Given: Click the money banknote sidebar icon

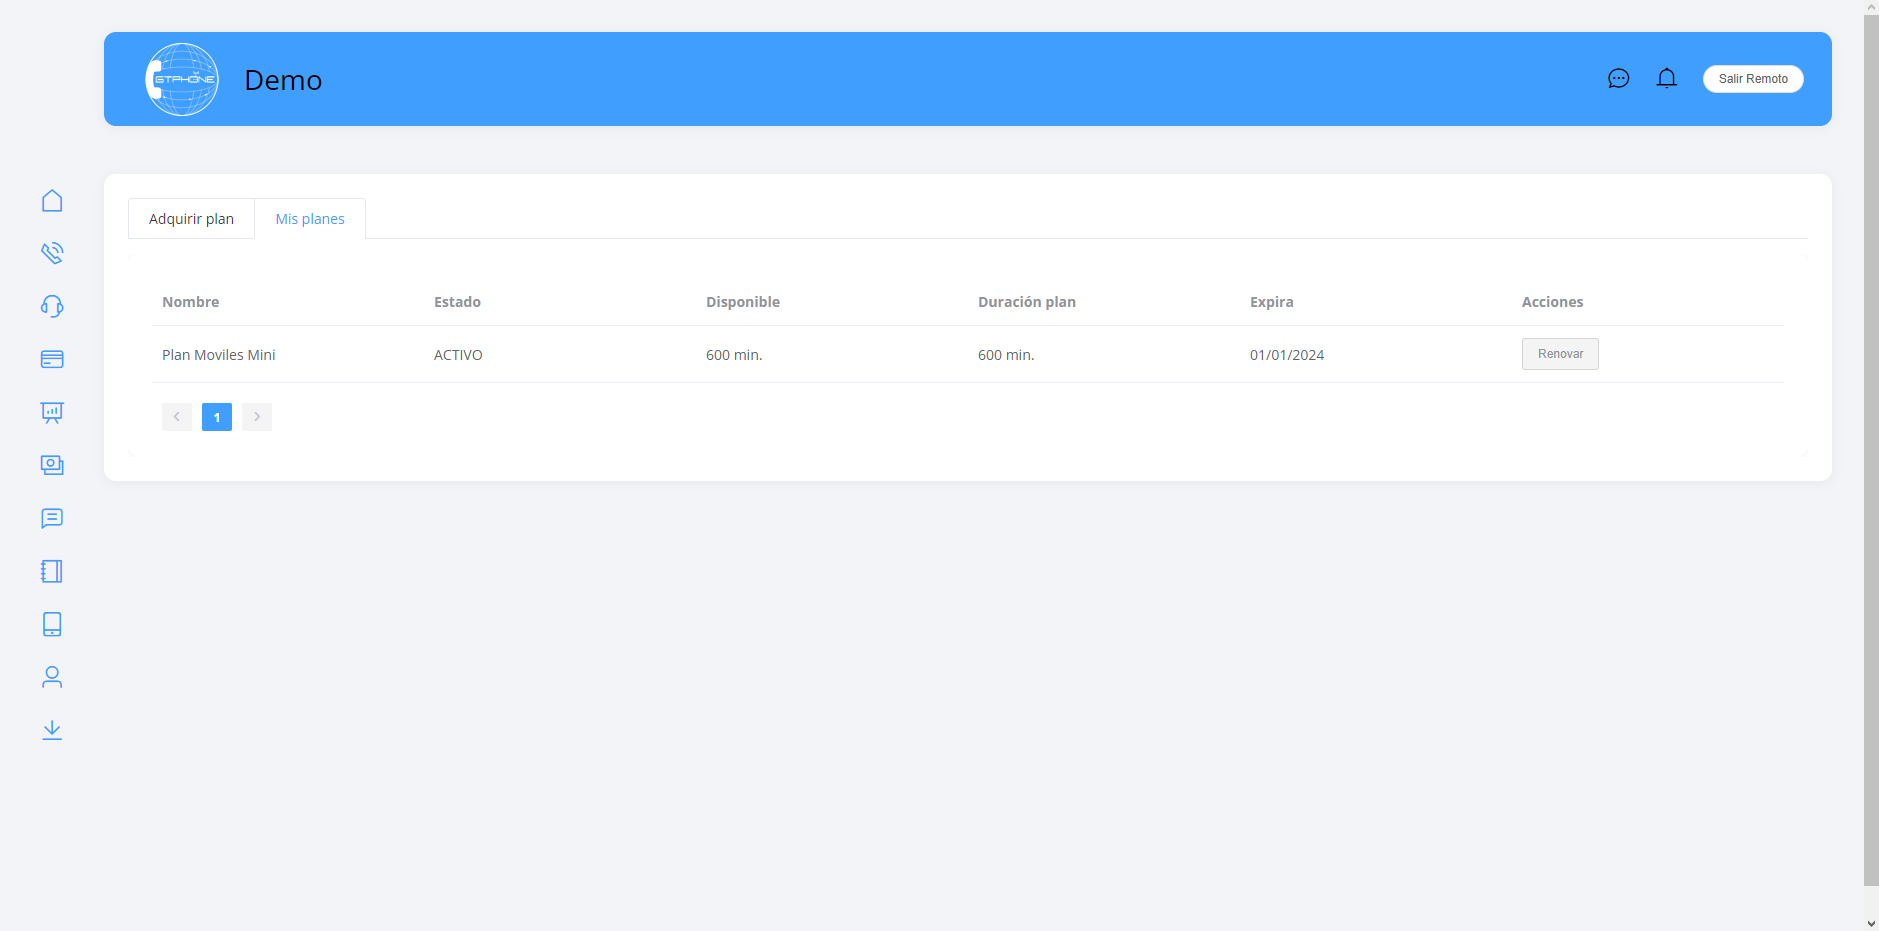Looking at the screenshot, I should [x=52, y=465].
